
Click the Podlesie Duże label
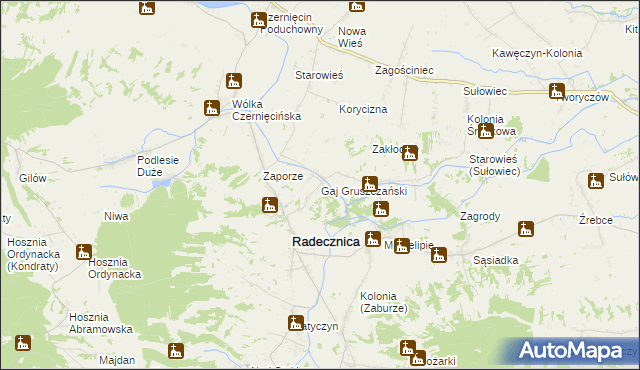click(x=158, y=166)
